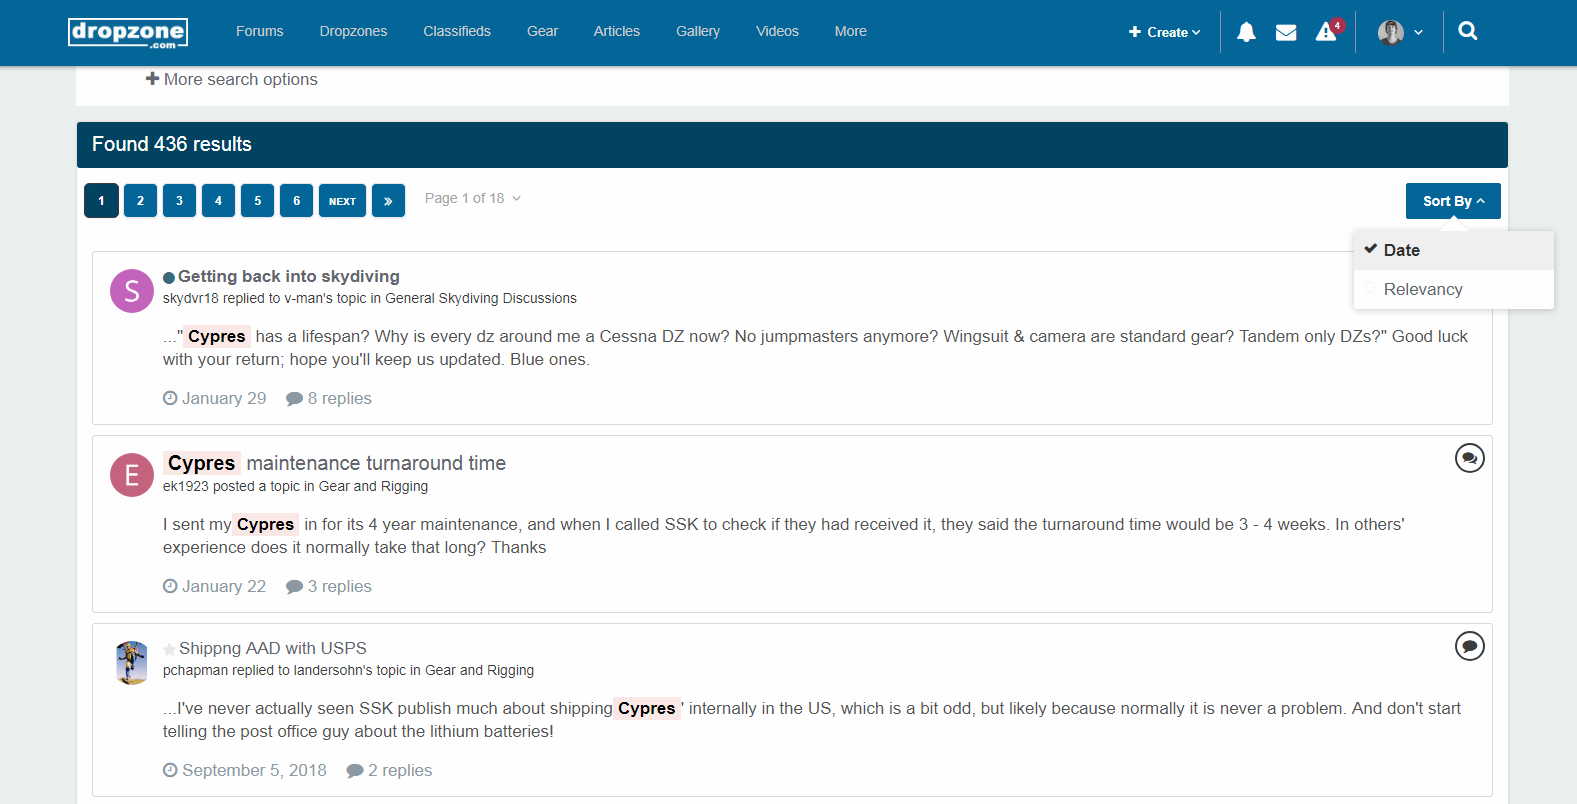
Task: Jump to last page double-arrow button
Action: click(x=388, y=201)
